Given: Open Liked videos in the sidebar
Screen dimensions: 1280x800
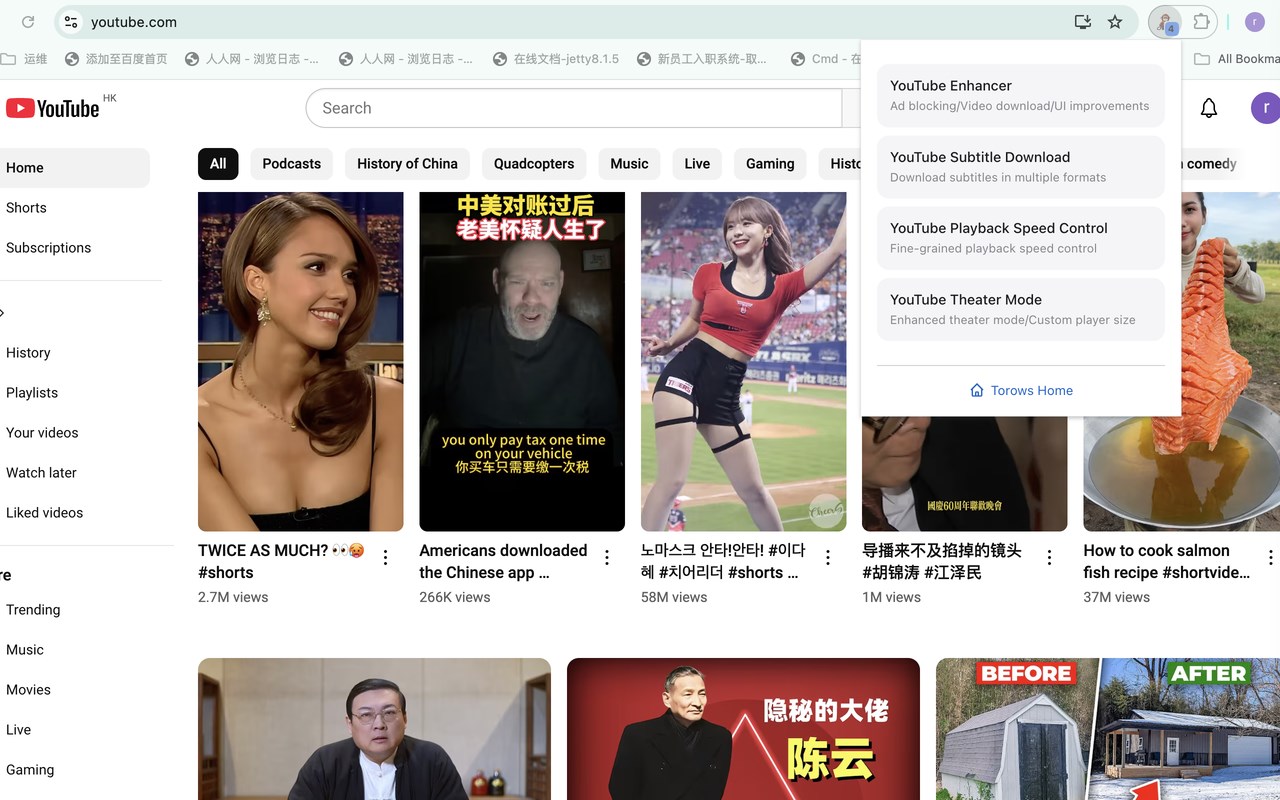Looking at the screenshot, I should pyautogui.click(x=75, y=513).
